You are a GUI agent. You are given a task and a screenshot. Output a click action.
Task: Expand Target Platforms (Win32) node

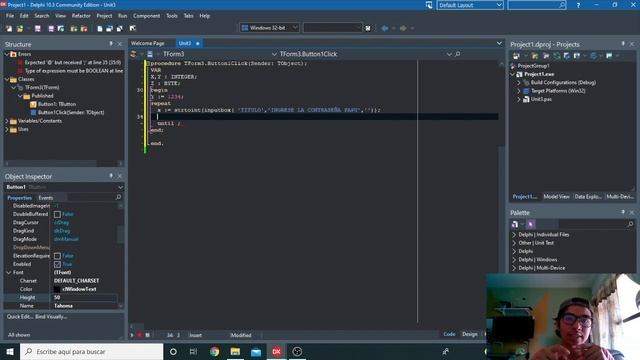point(519,91)
